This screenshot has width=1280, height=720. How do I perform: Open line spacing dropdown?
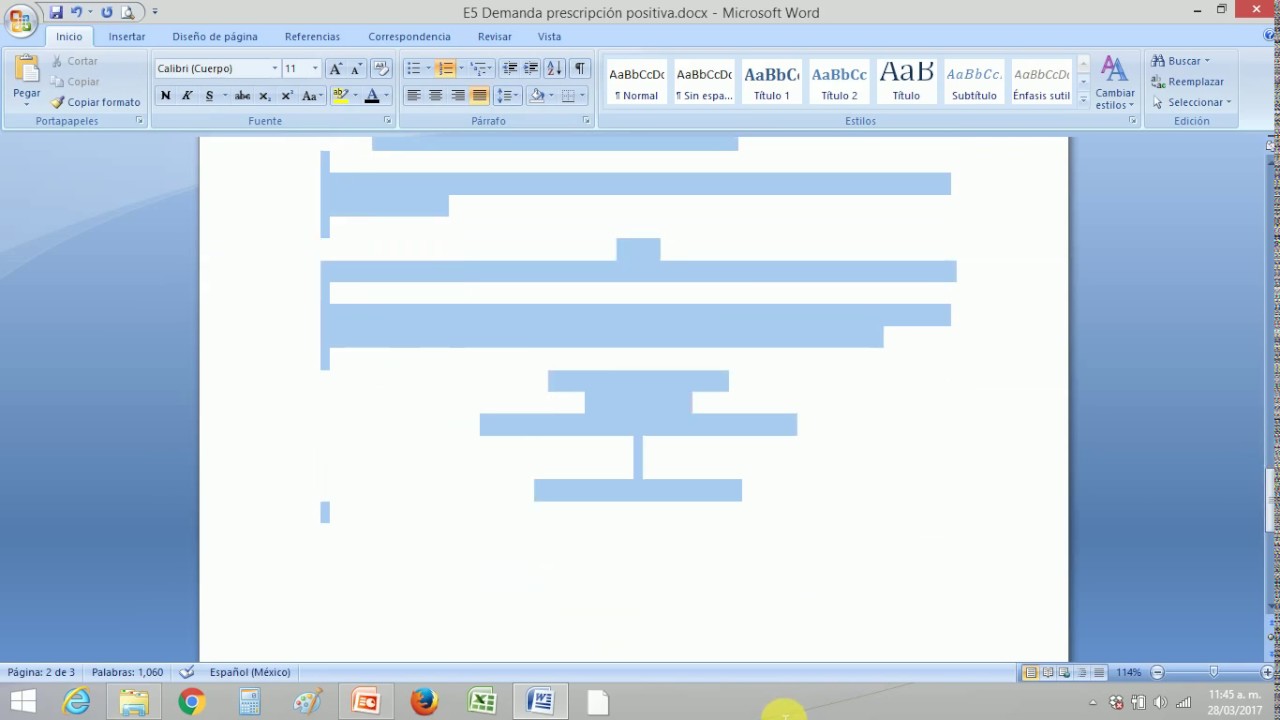tap(507, 96)
